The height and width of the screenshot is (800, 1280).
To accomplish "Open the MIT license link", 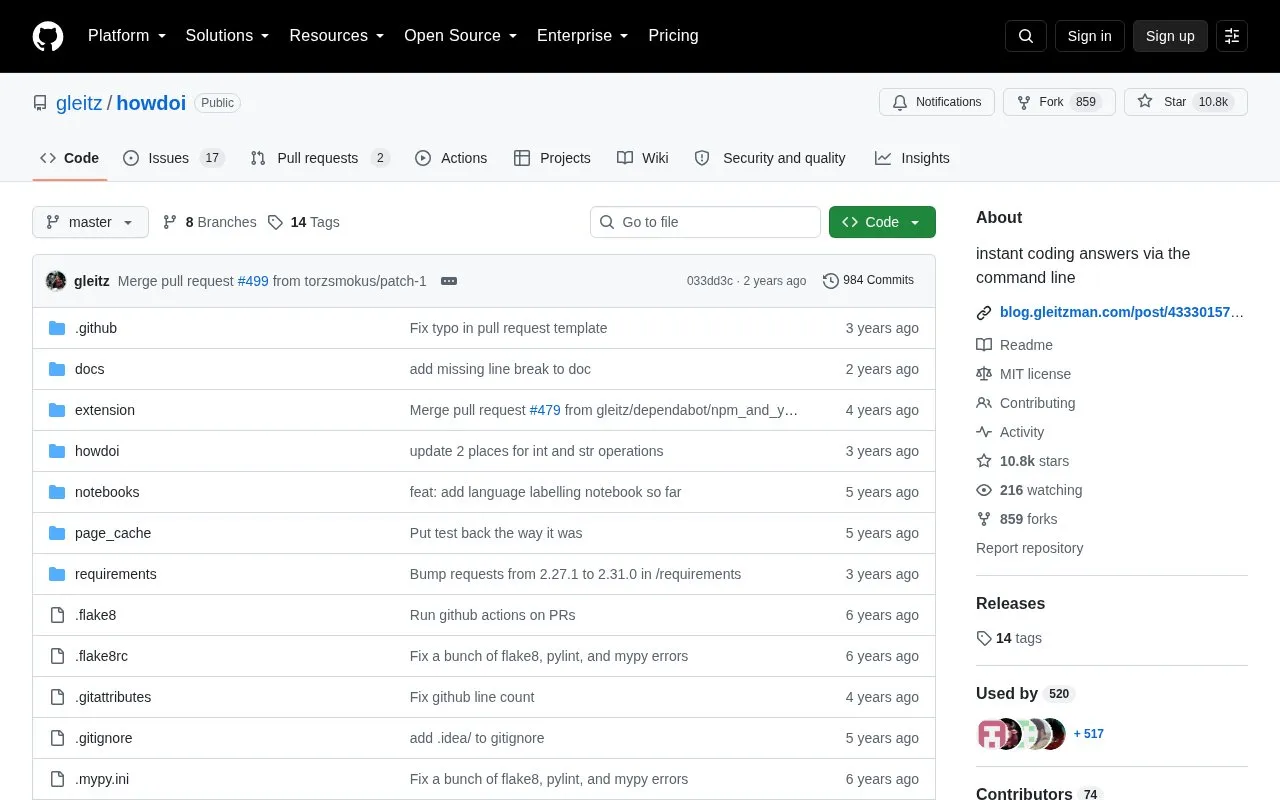I will point(1023,374).
